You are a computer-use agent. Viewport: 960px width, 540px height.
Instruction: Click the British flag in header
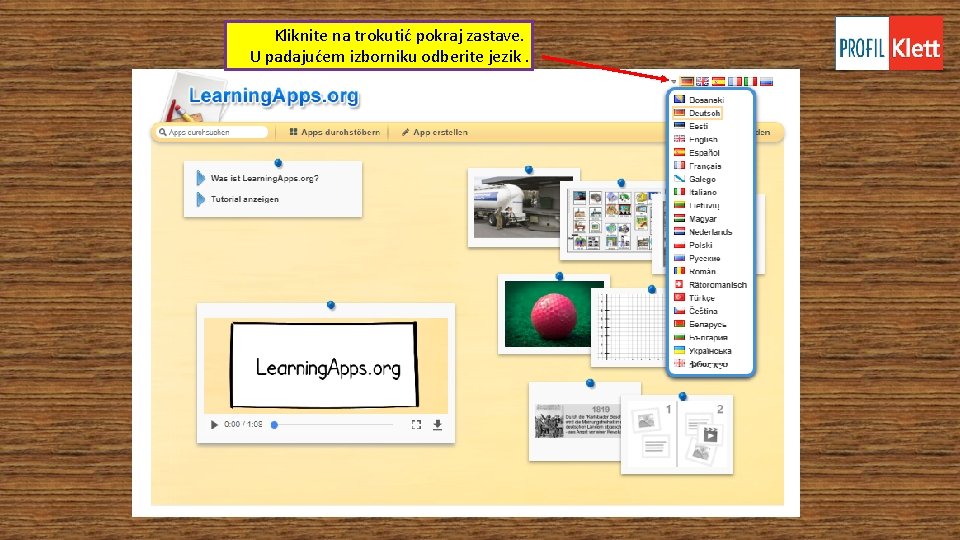[702, 81]
